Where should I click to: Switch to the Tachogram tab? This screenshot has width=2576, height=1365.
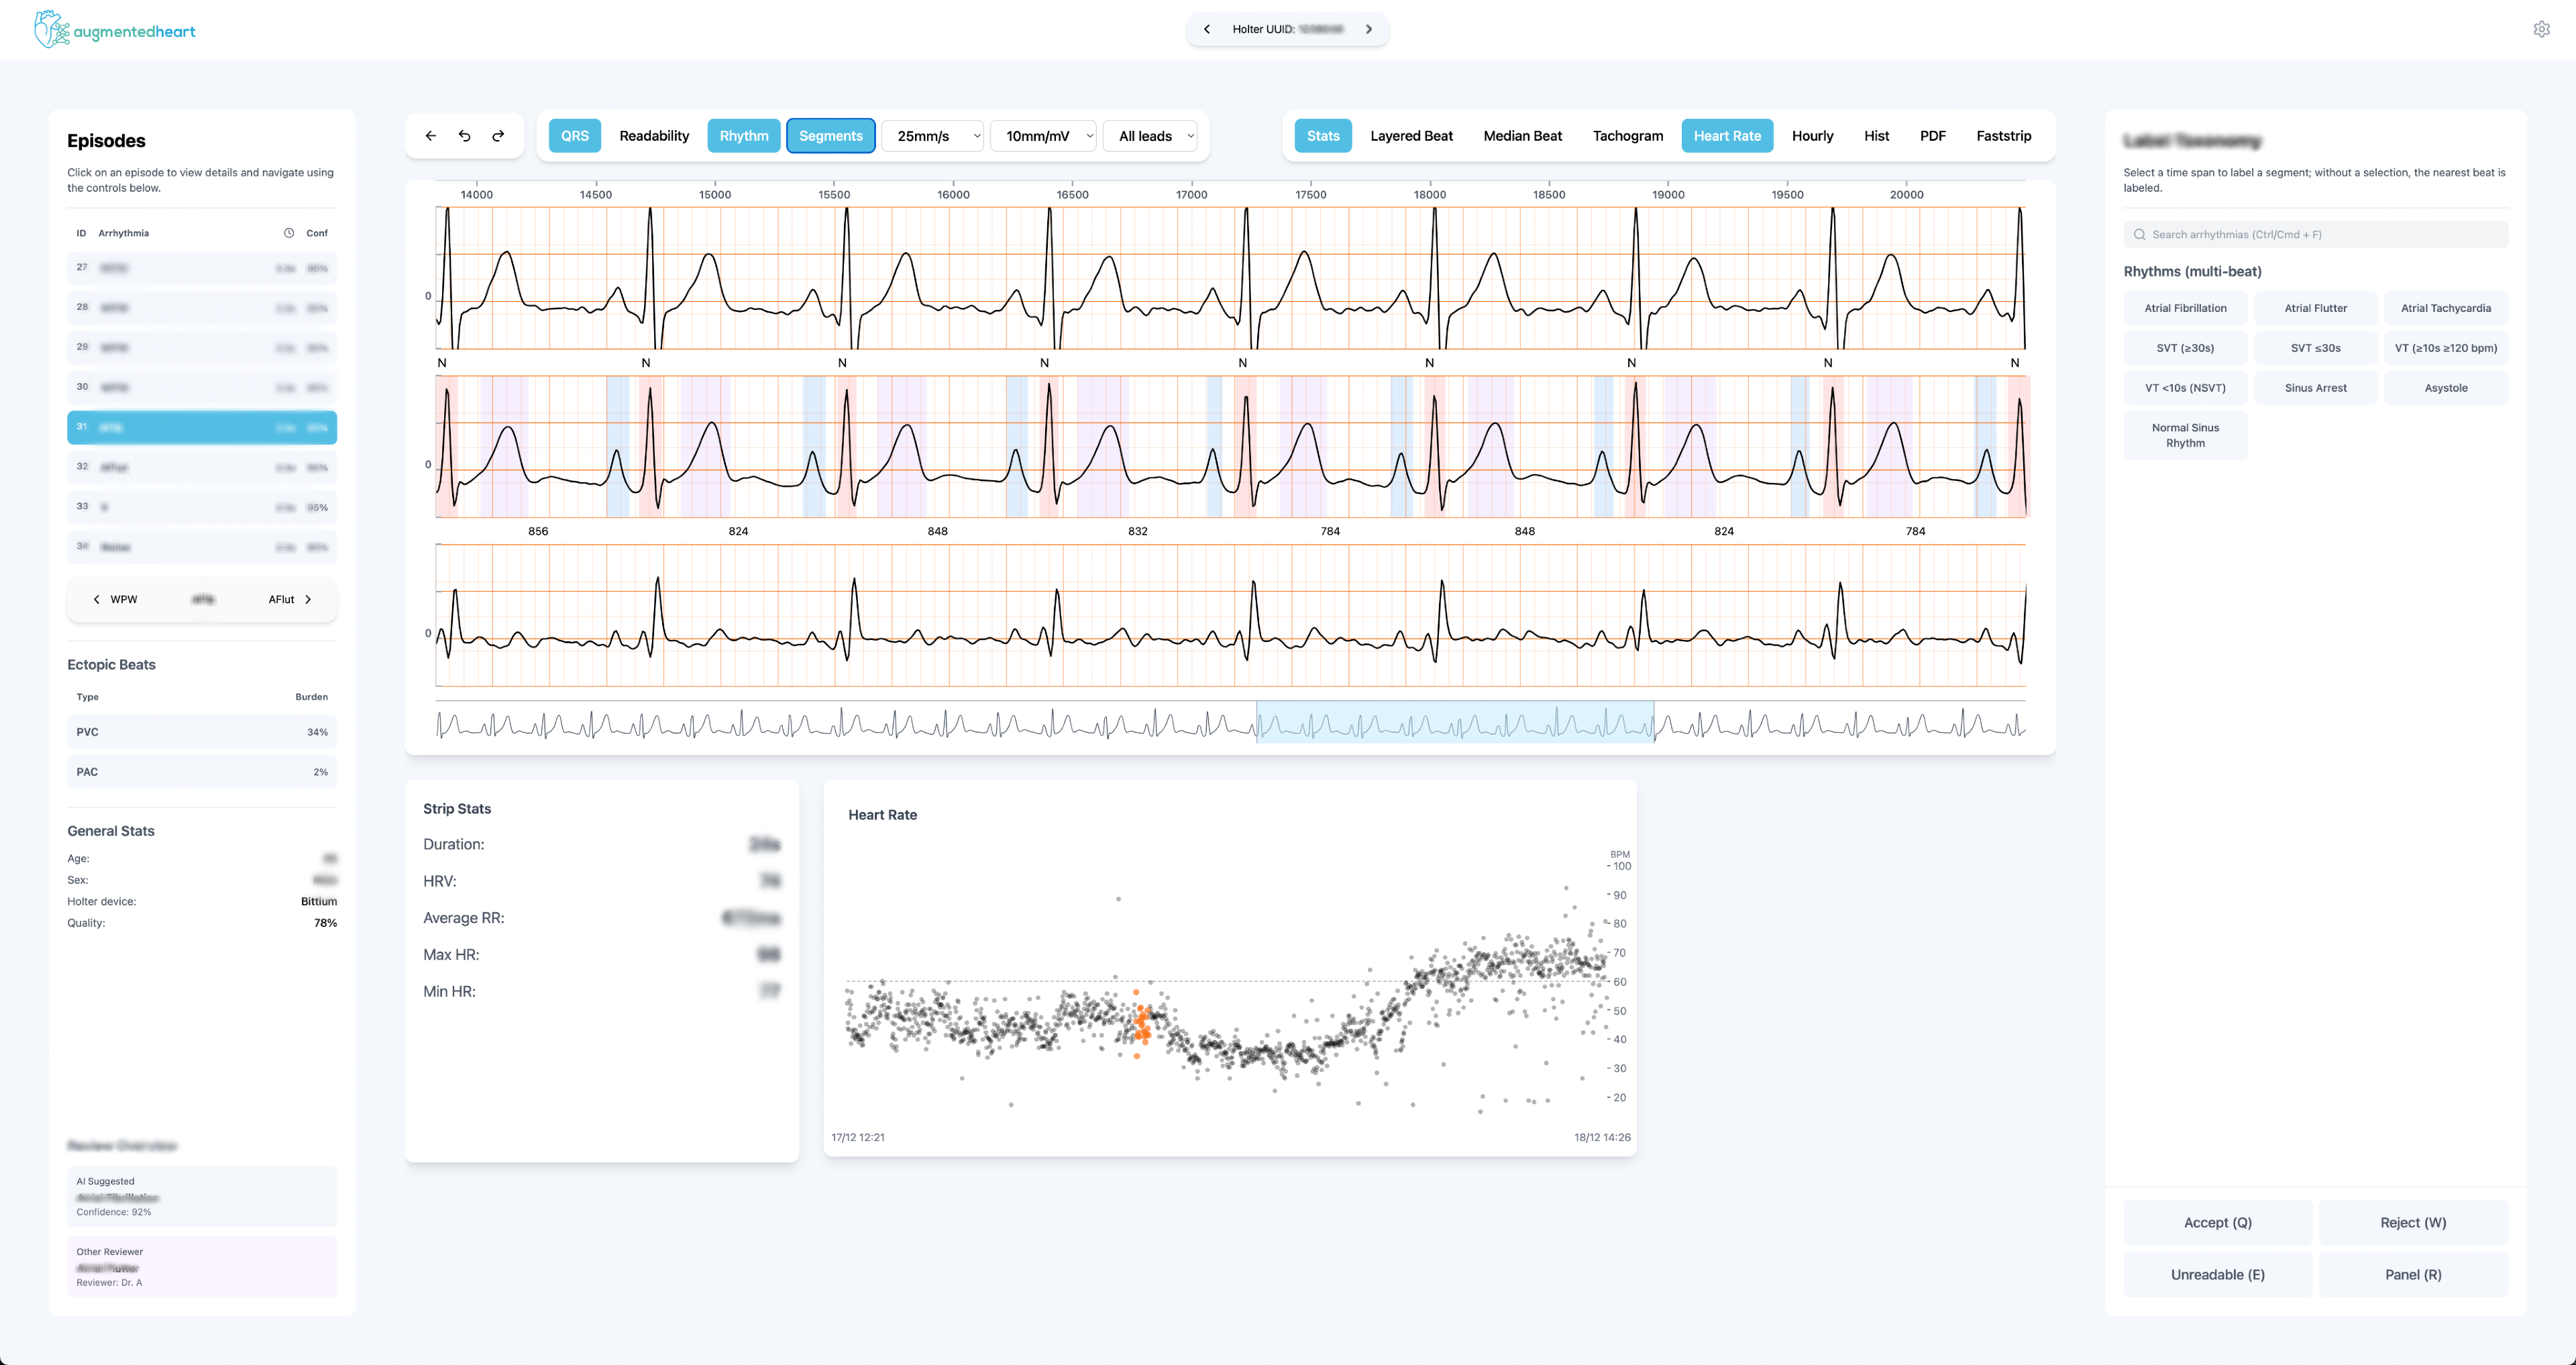[x=1627, y=135]
